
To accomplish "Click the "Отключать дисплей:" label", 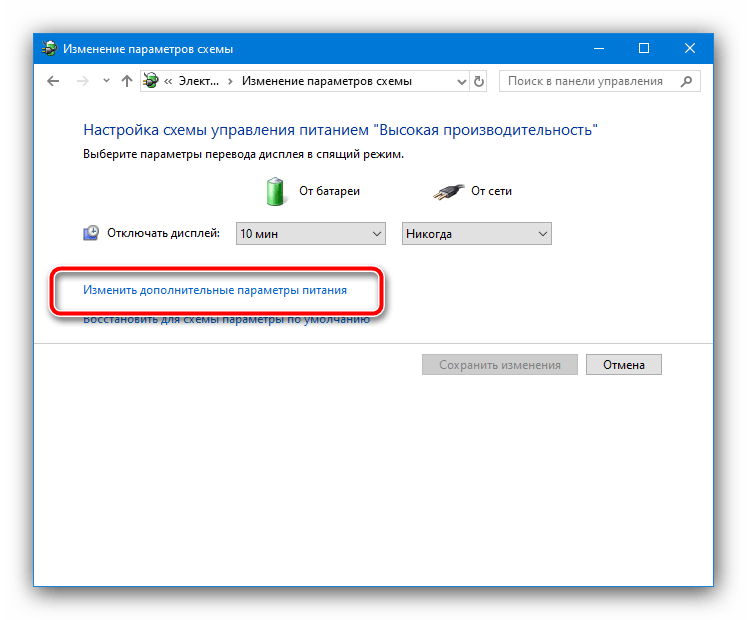I will pos(163,233).
